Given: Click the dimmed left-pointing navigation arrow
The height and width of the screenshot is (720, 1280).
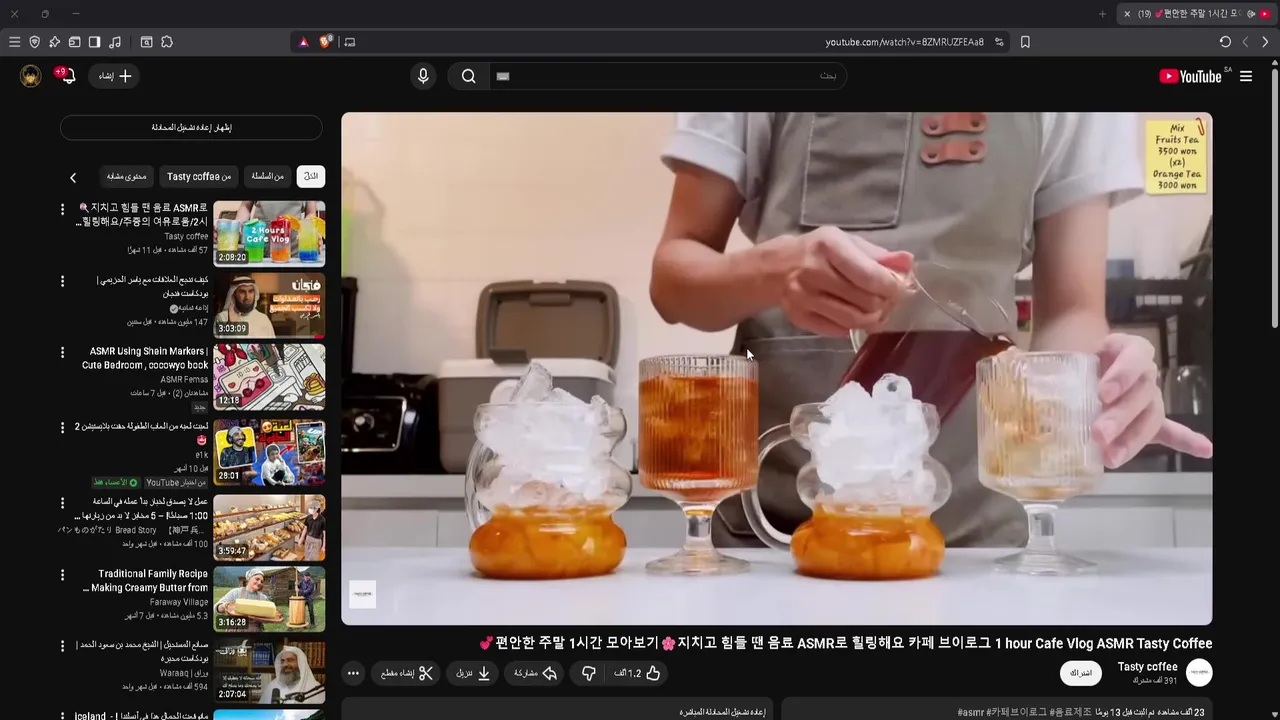Looking at the screenshot, I should [x=1245, y=42].
